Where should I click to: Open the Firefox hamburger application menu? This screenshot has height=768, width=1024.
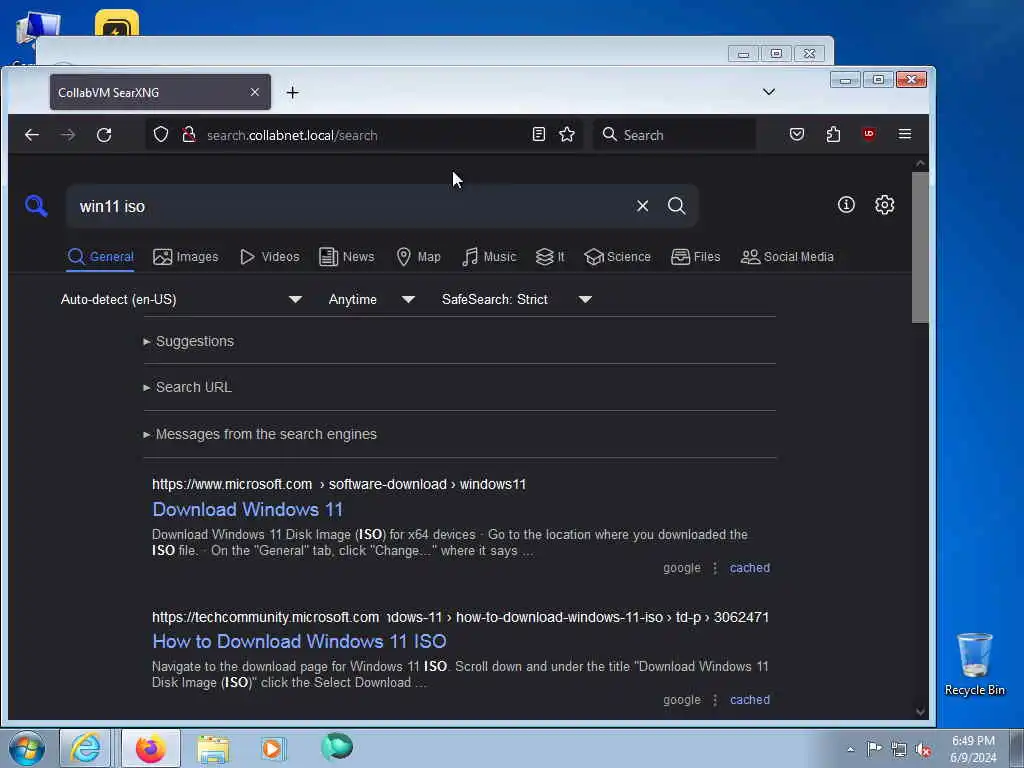[904, 134]
